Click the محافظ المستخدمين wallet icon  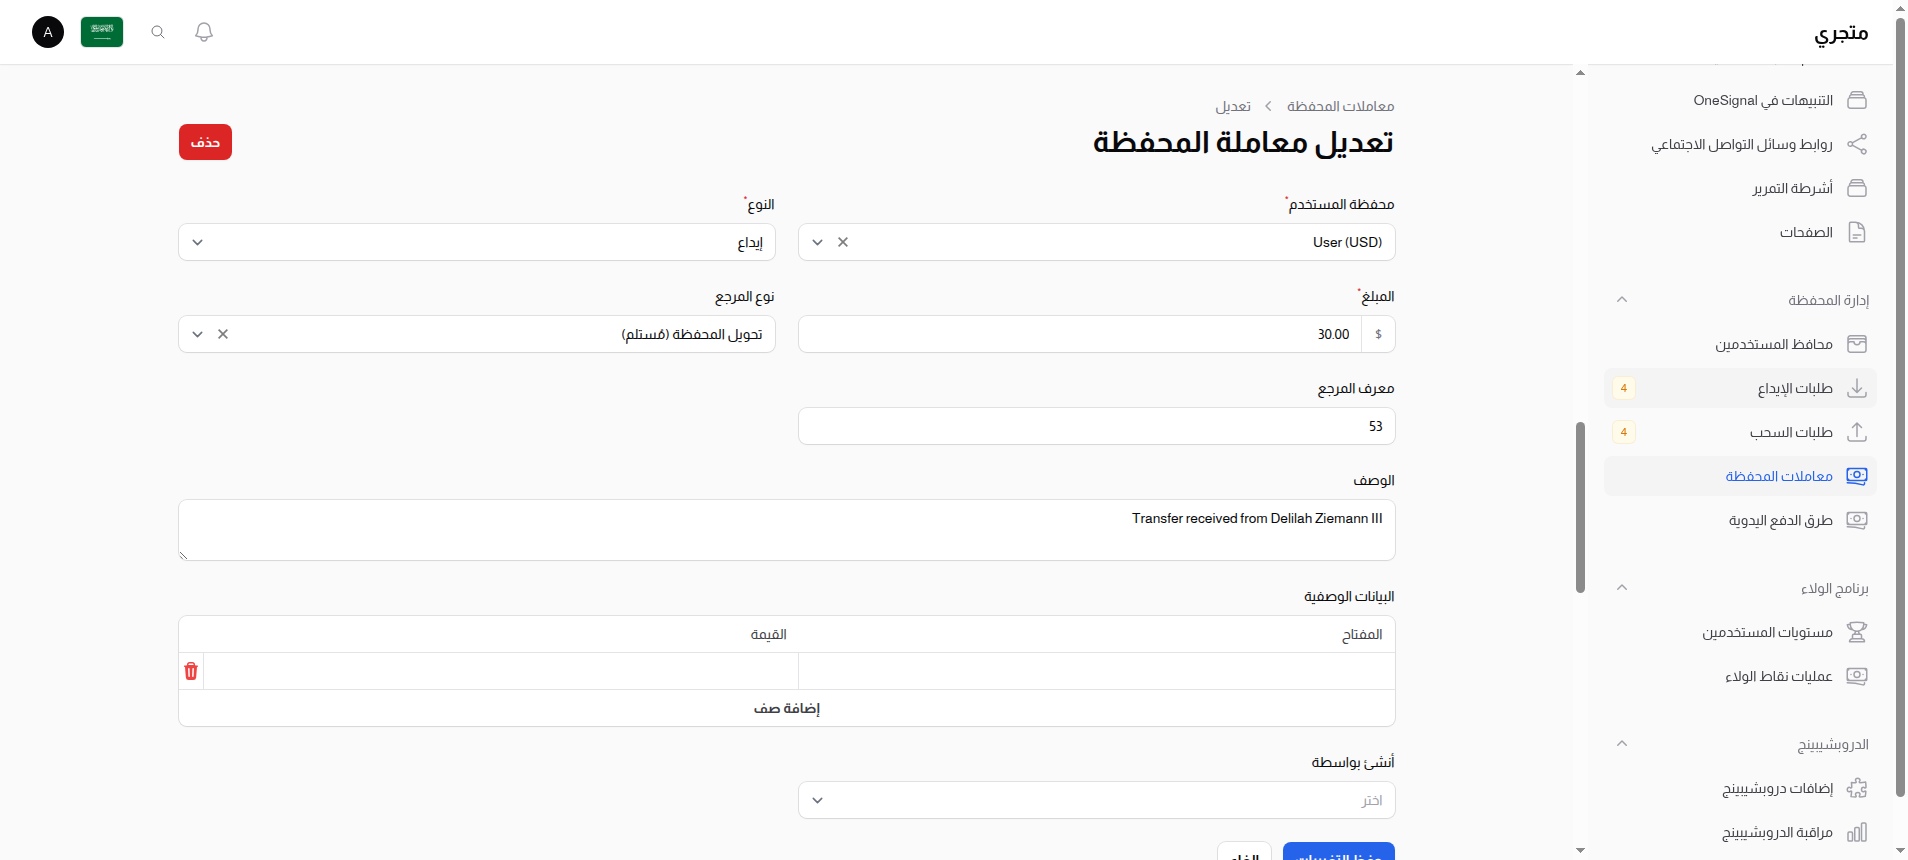point(1857,344)
